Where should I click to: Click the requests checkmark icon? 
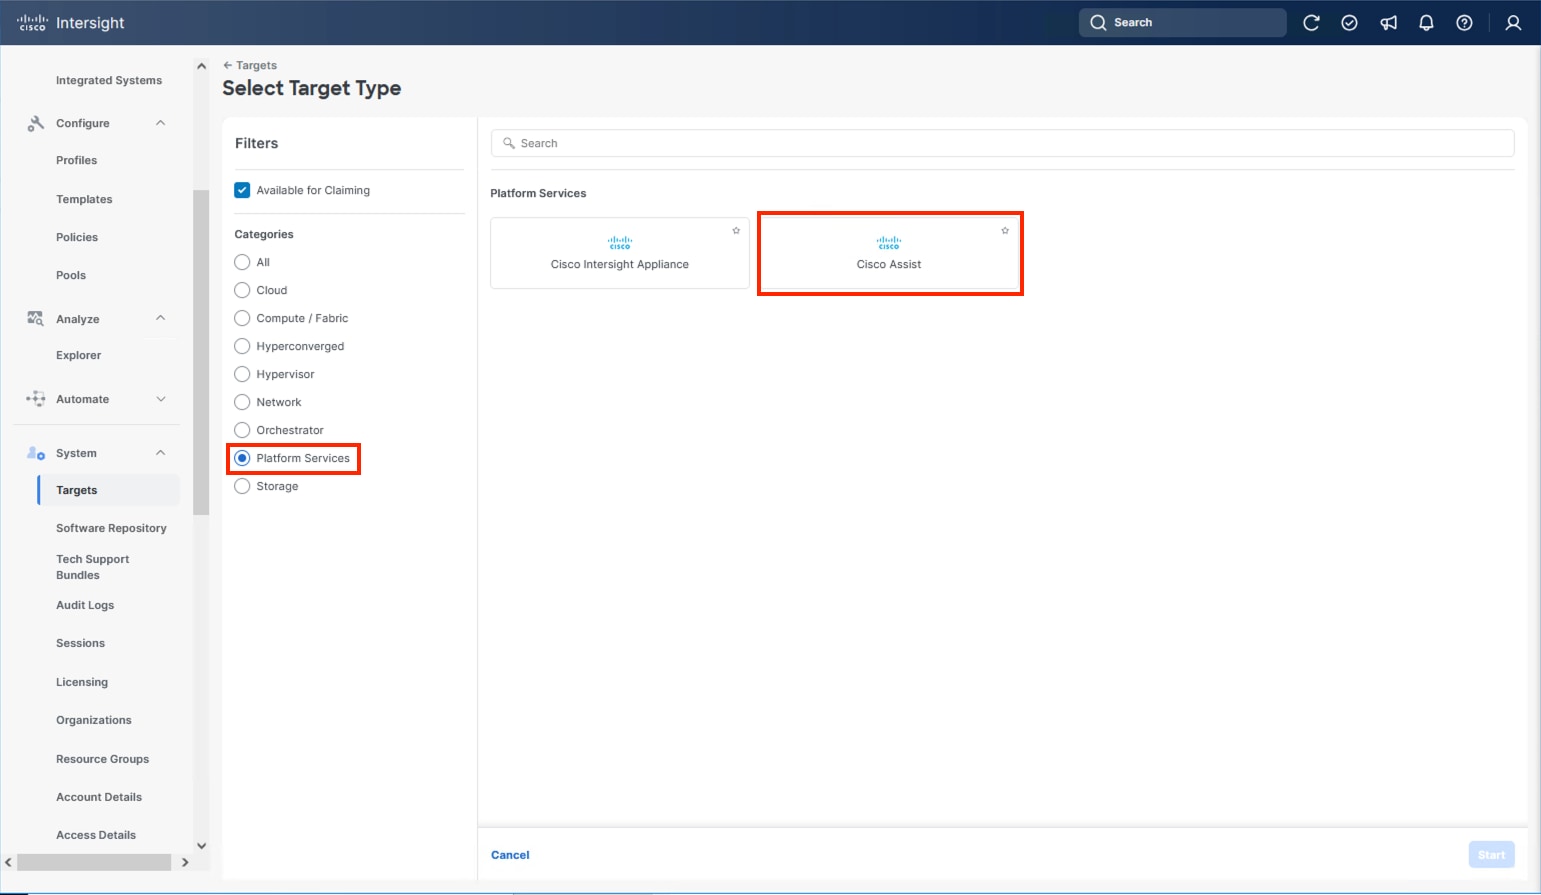pyautogui.click(x=1349, y=22)
